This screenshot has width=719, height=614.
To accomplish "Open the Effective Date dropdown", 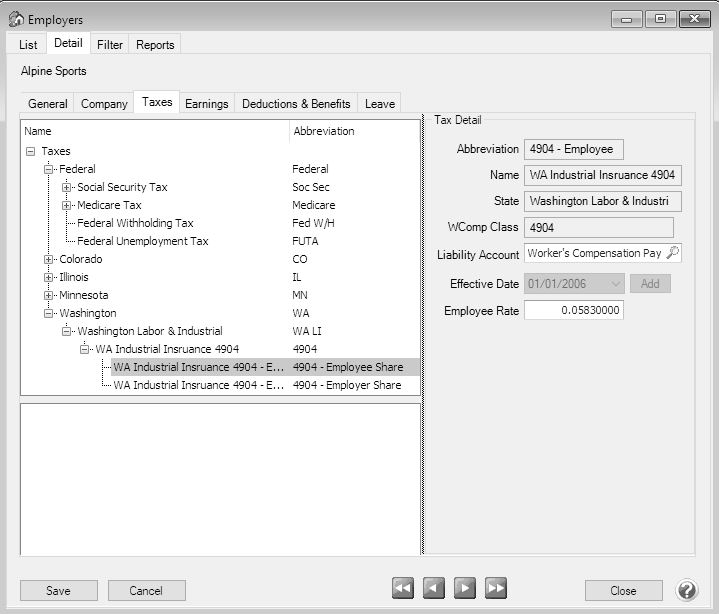I will (613, 284).
